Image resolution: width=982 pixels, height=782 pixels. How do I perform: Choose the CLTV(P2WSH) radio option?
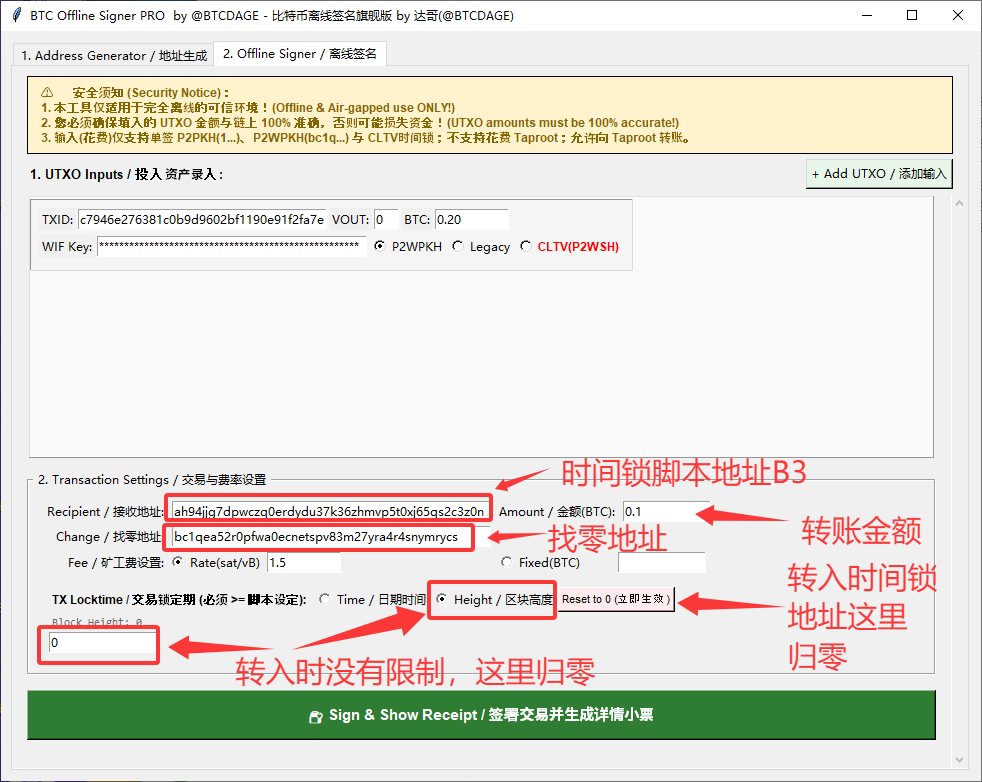click(526, 246)
